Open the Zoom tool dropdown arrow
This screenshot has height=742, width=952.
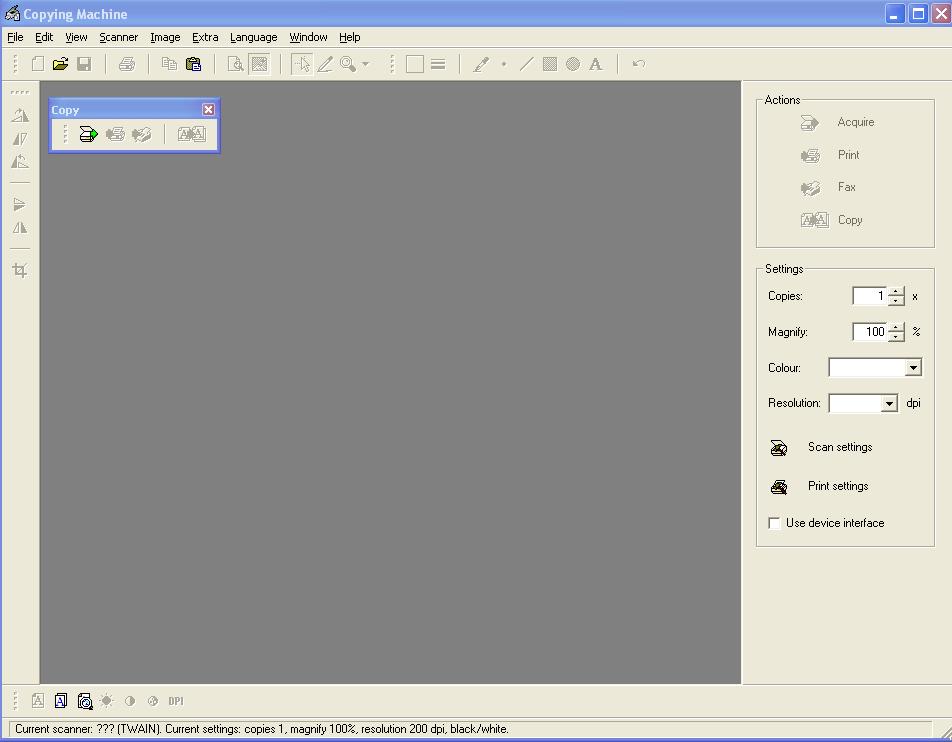tap(366, 64)
